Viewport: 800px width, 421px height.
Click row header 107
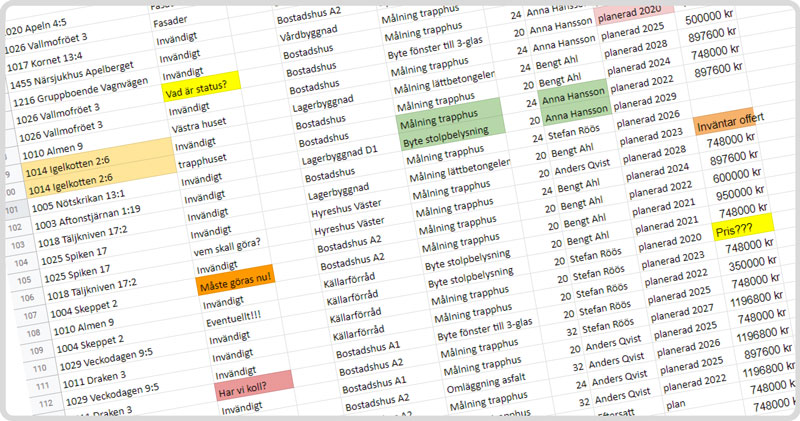click(x=30, y=315)
